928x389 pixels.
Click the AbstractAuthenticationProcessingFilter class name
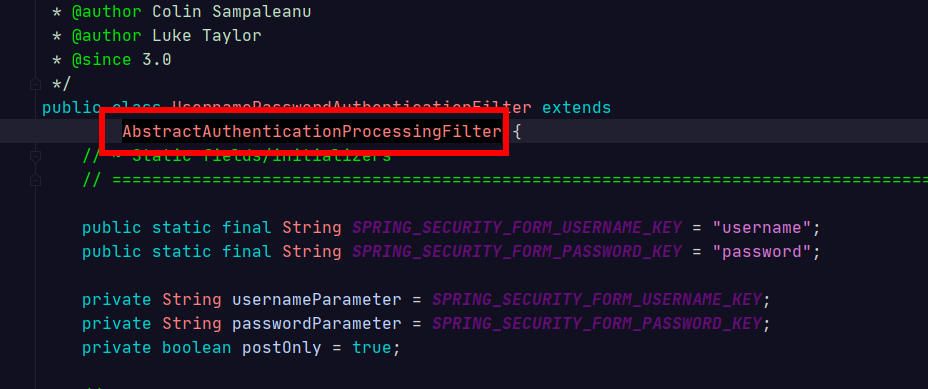312,131
